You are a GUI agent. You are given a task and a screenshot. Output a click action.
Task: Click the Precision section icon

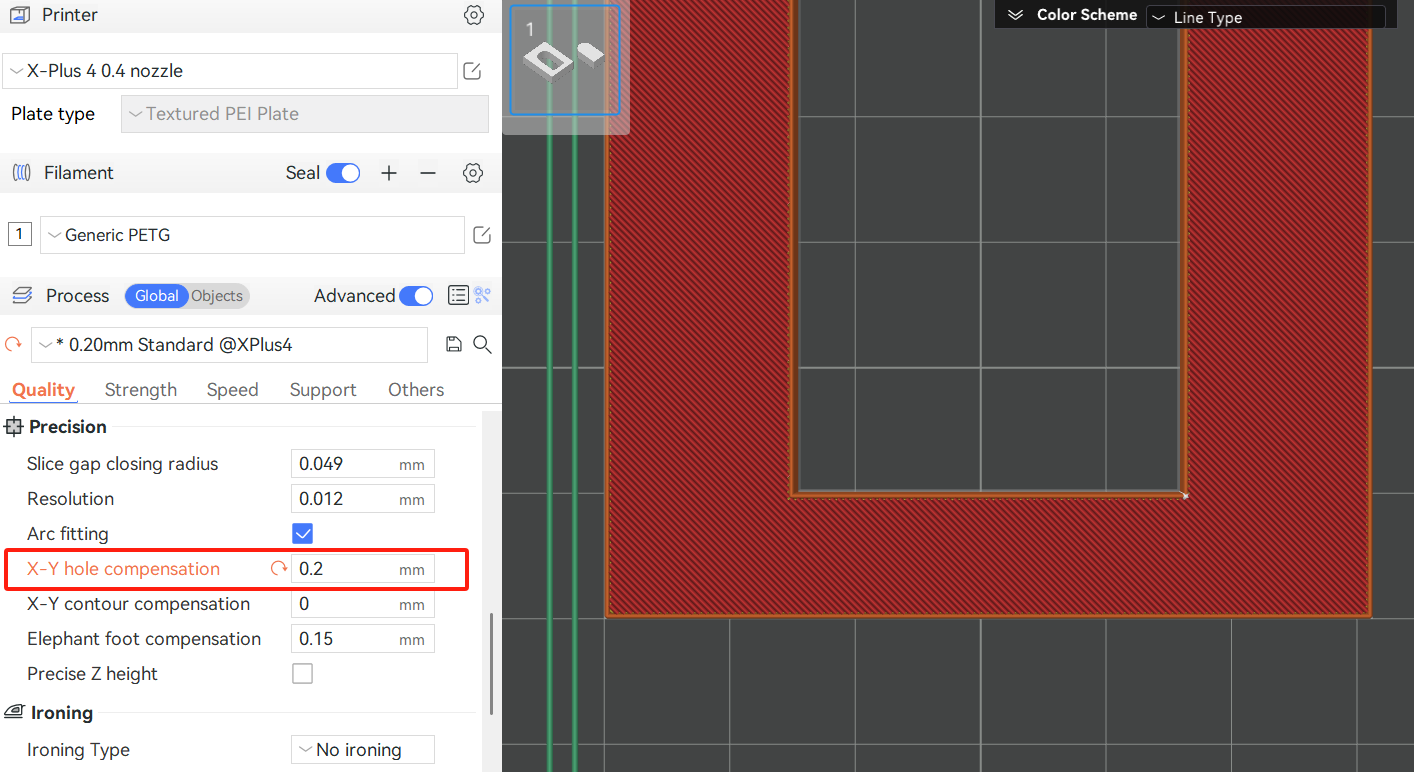(x=13, y=427)
